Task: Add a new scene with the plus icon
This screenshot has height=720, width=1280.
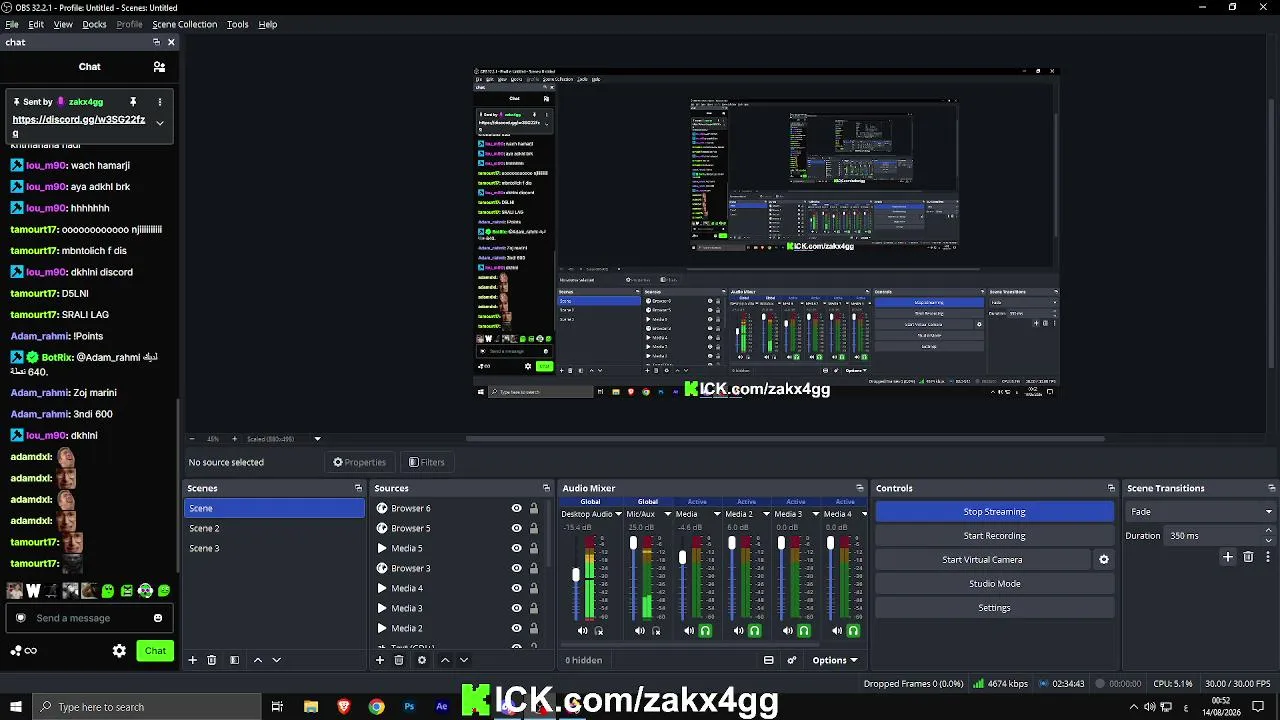Action: [193, 660]
